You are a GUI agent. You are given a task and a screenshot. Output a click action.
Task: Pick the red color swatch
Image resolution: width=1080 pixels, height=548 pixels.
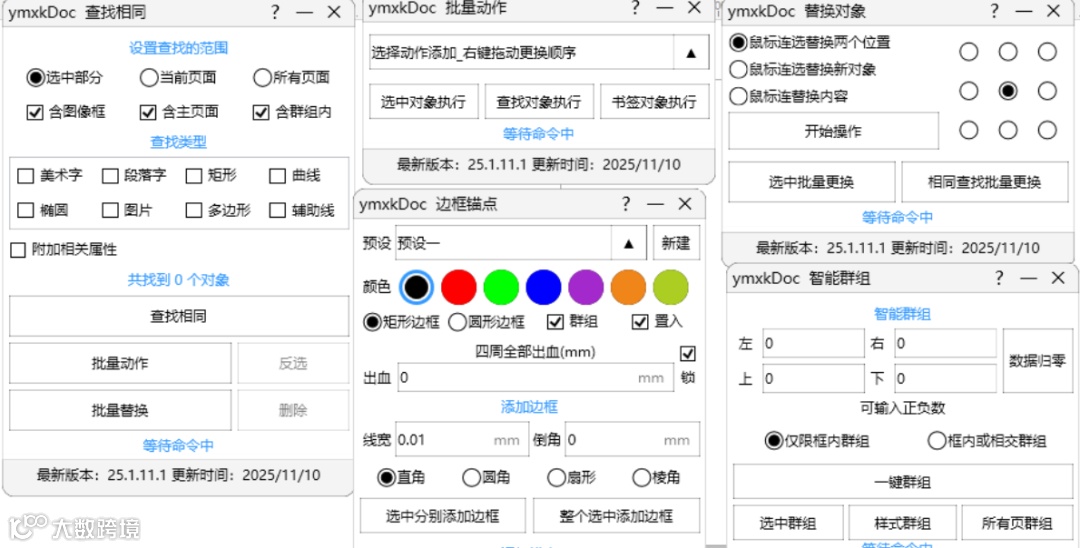pos(459,287)
